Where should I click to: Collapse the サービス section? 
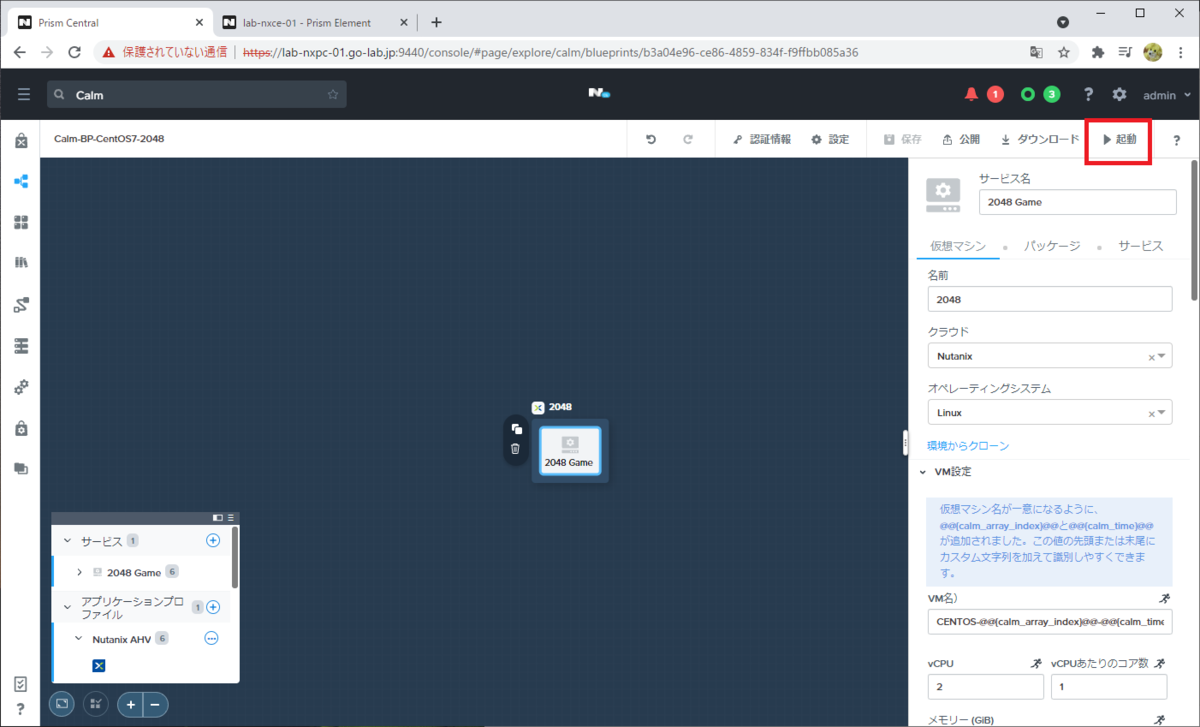(x=68, y=541)
